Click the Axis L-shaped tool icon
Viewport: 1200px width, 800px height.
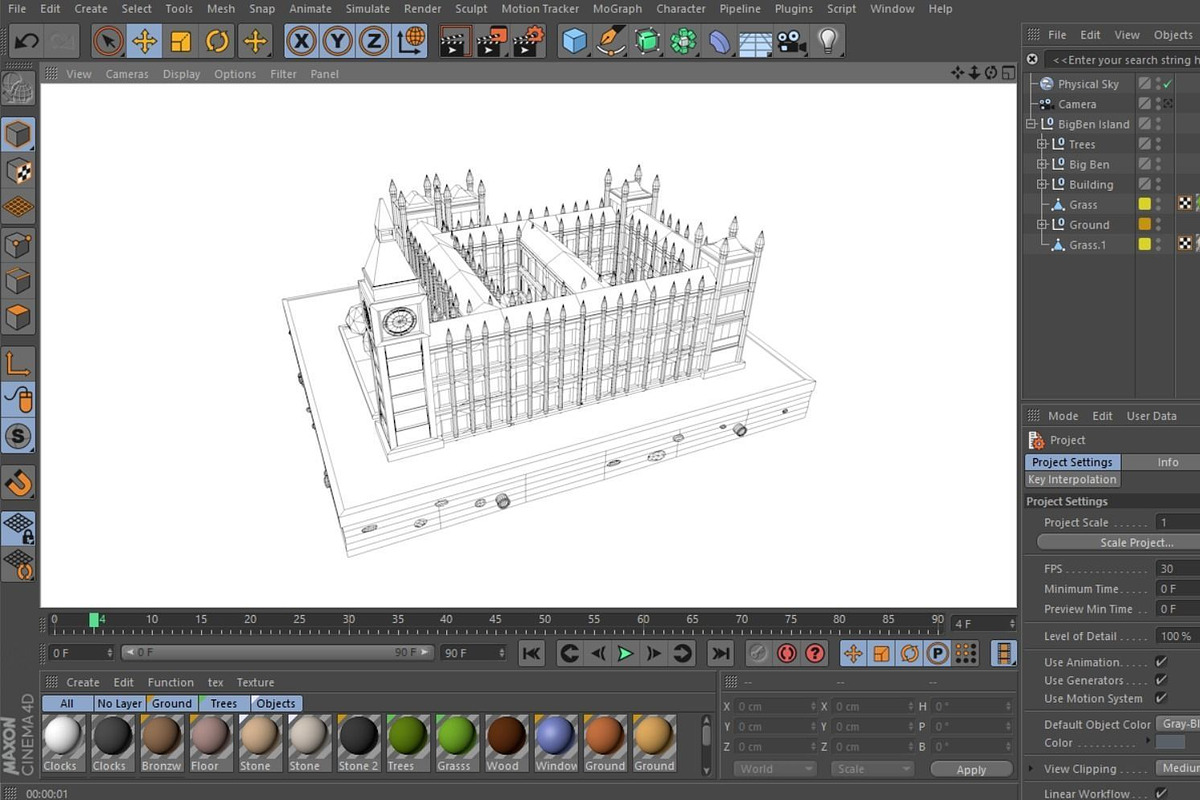19,364
